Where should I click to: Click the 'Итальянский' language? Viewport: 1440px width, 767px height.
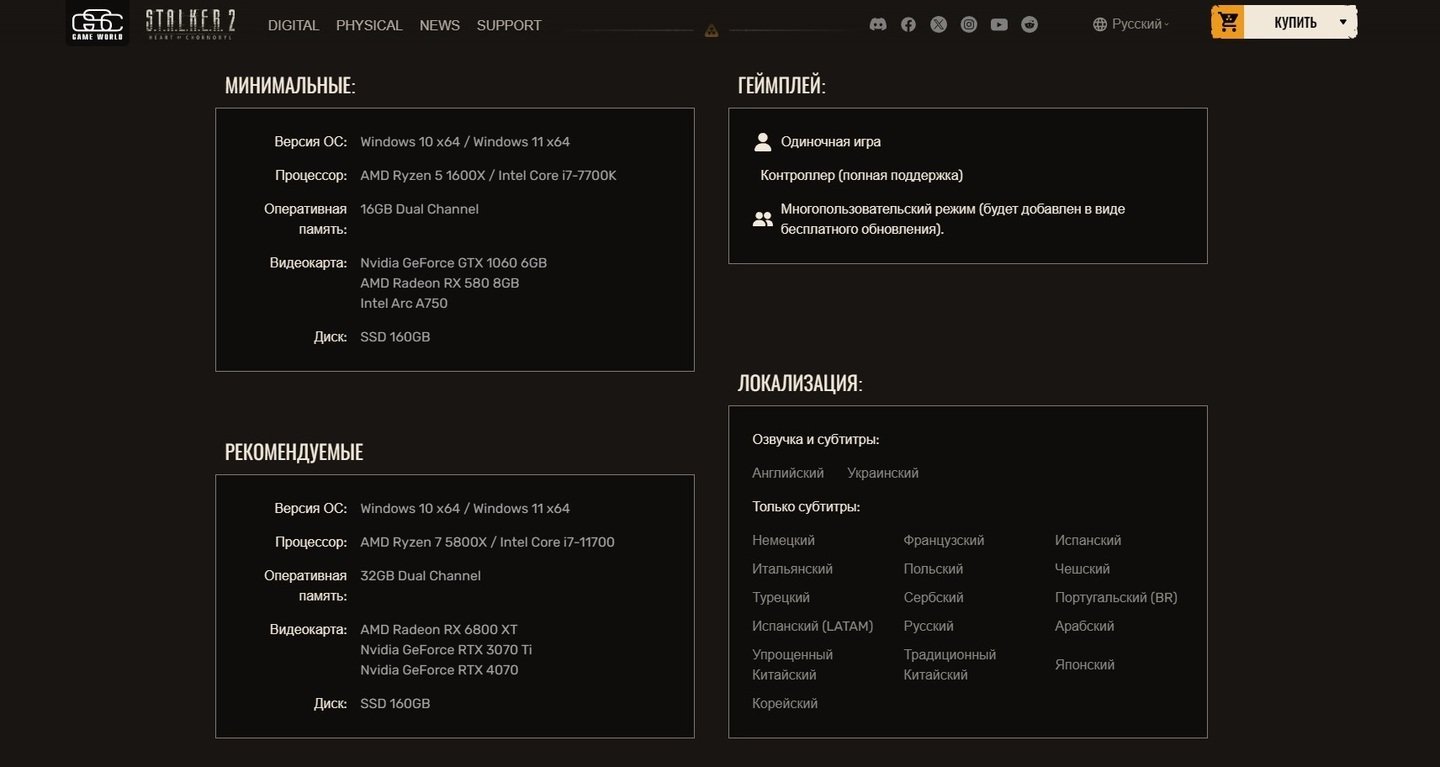coord(792,569)
